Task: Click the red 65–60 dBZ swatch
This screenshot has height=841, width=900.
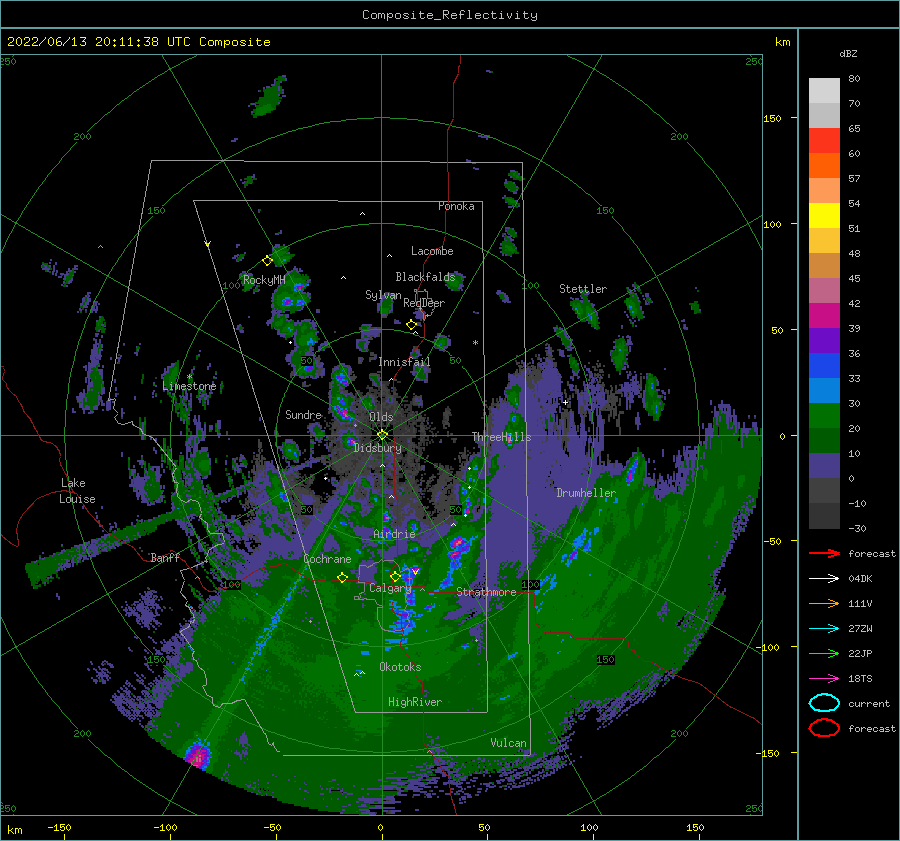Action: (x=824, y=141)
